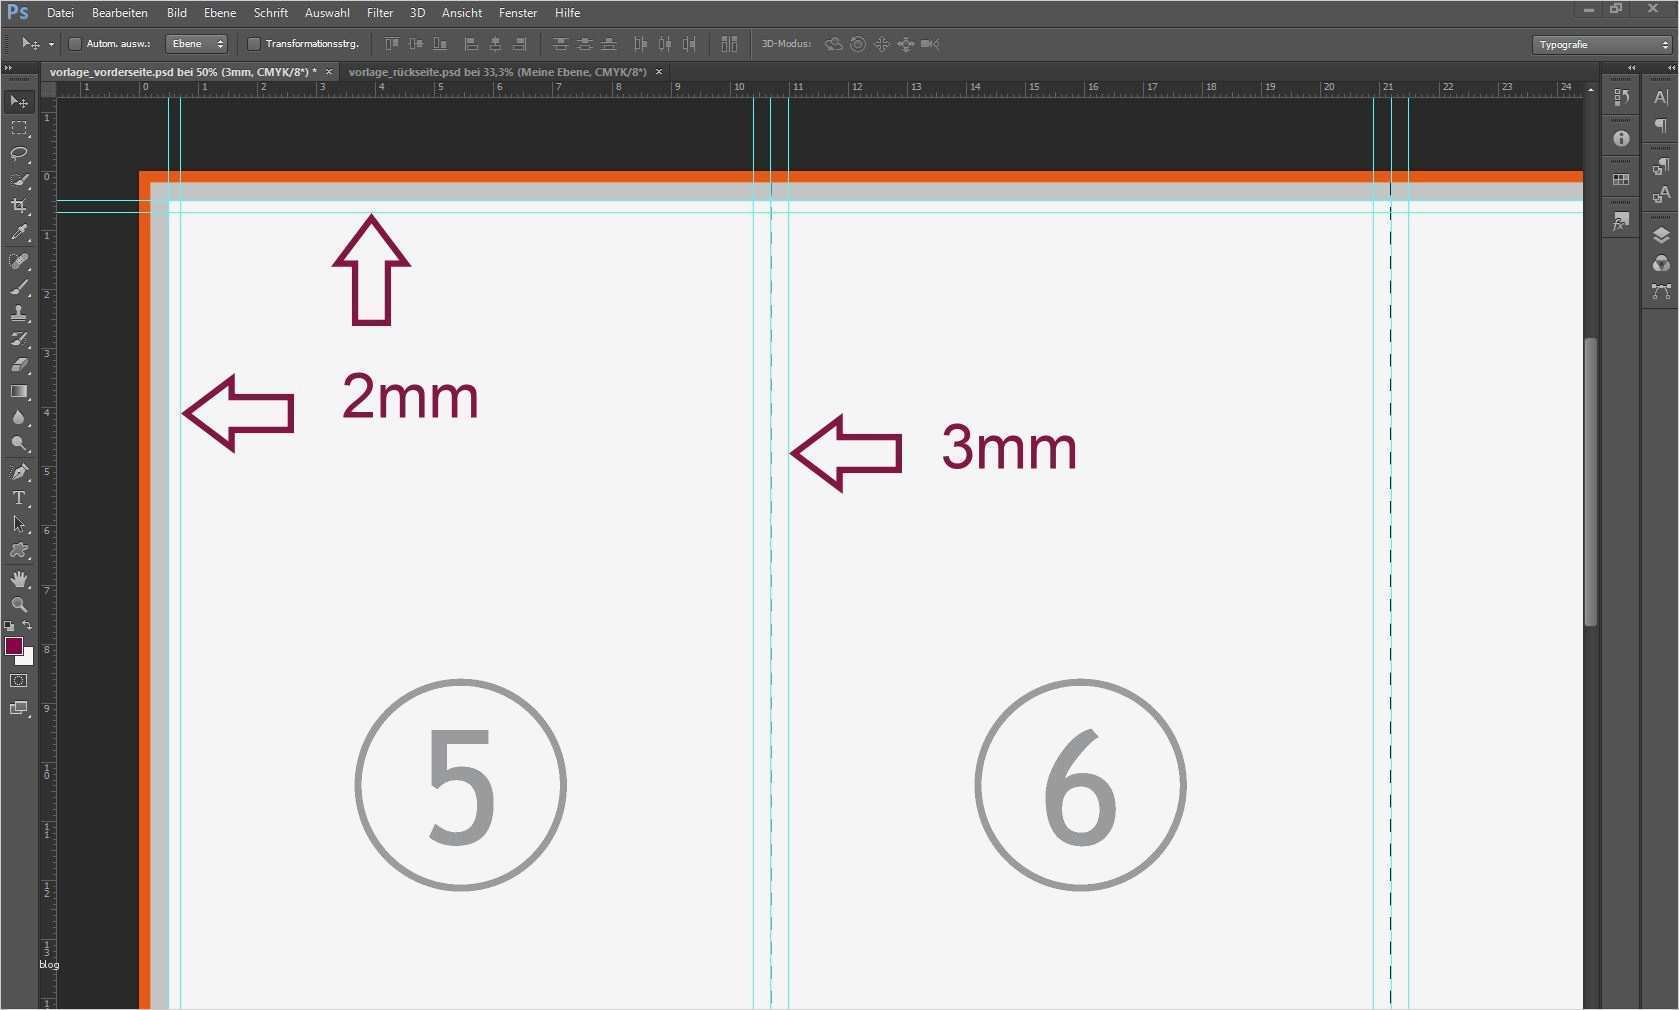Click the foreground color swatch
Viewport: 1679px width, 1010px height.
(14, 646)
